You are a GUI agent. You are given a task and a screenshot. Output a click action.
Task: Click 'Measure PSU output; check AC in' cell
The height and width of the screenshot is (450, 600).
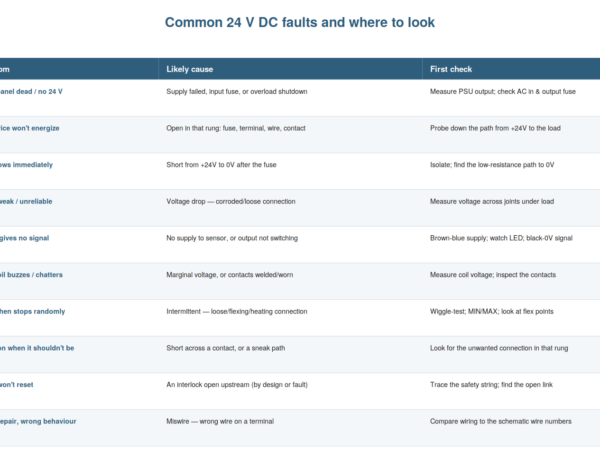503,91
